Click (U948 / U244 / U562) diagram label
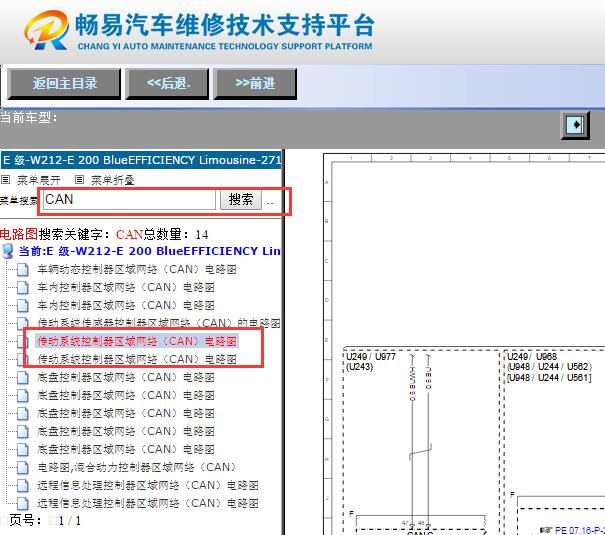The width and height of the screenshot is (605, 535). pos(549,367)
